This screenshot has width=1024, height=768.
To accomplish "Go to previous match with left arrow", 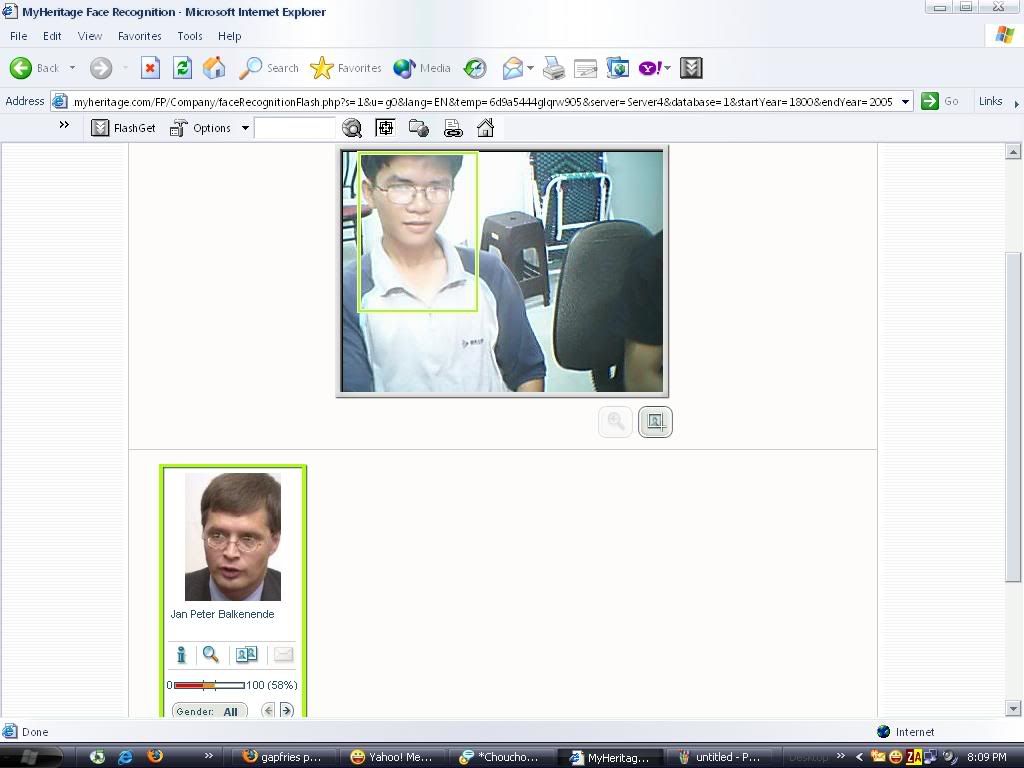I will coord(268,711).
